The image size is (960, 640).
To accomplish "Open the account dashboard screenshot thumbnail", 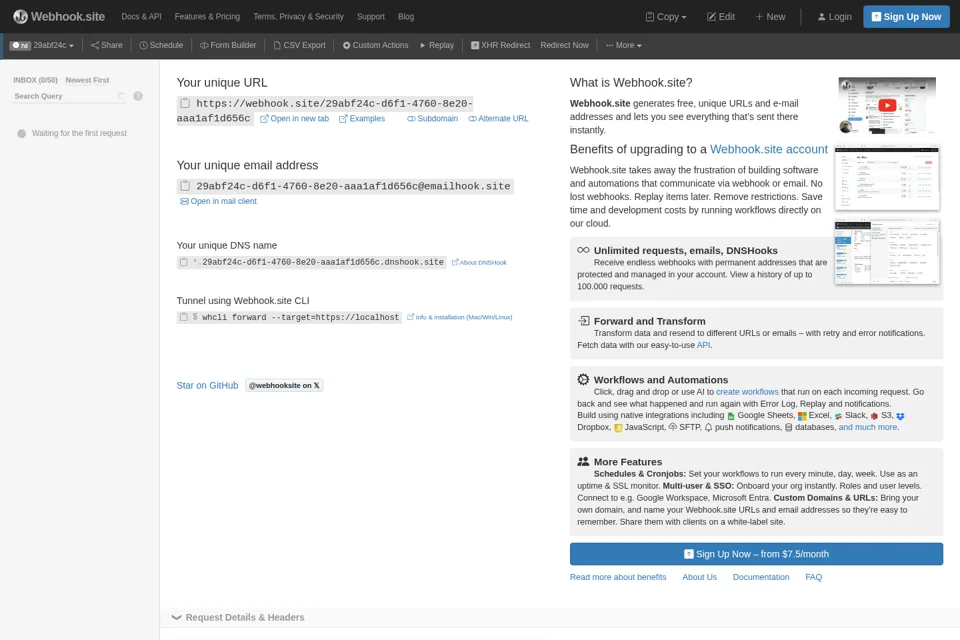I will pyautogui.click(x=887, y=178).
